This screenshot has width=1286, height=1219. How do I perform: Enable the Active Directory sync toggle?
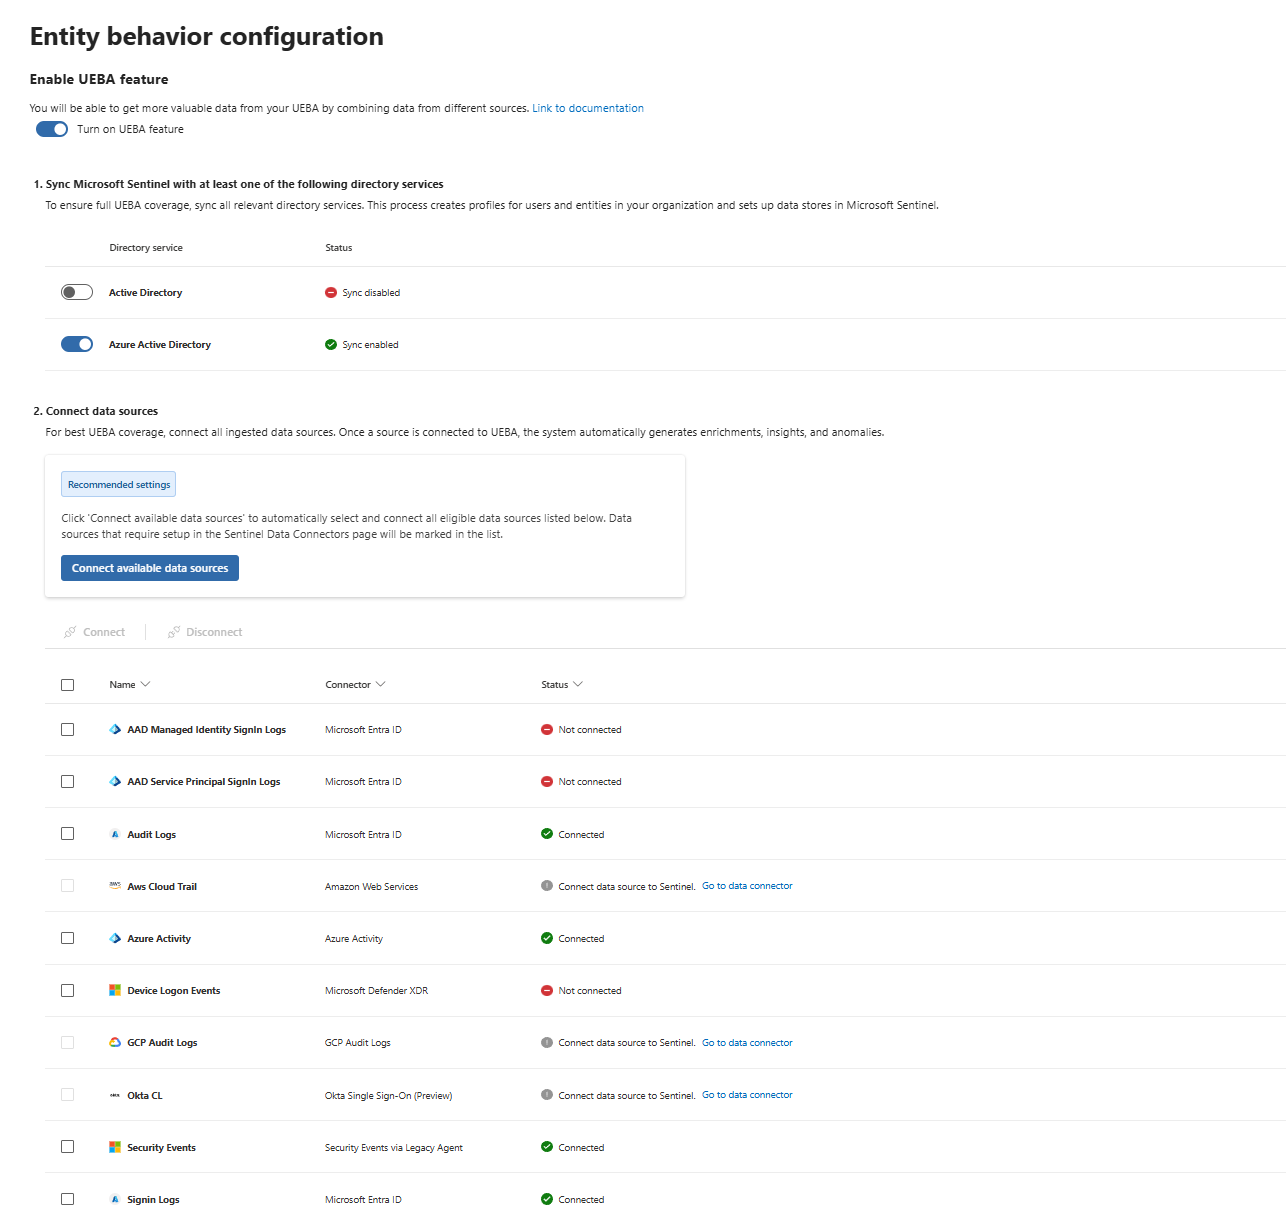coord(77,293)
